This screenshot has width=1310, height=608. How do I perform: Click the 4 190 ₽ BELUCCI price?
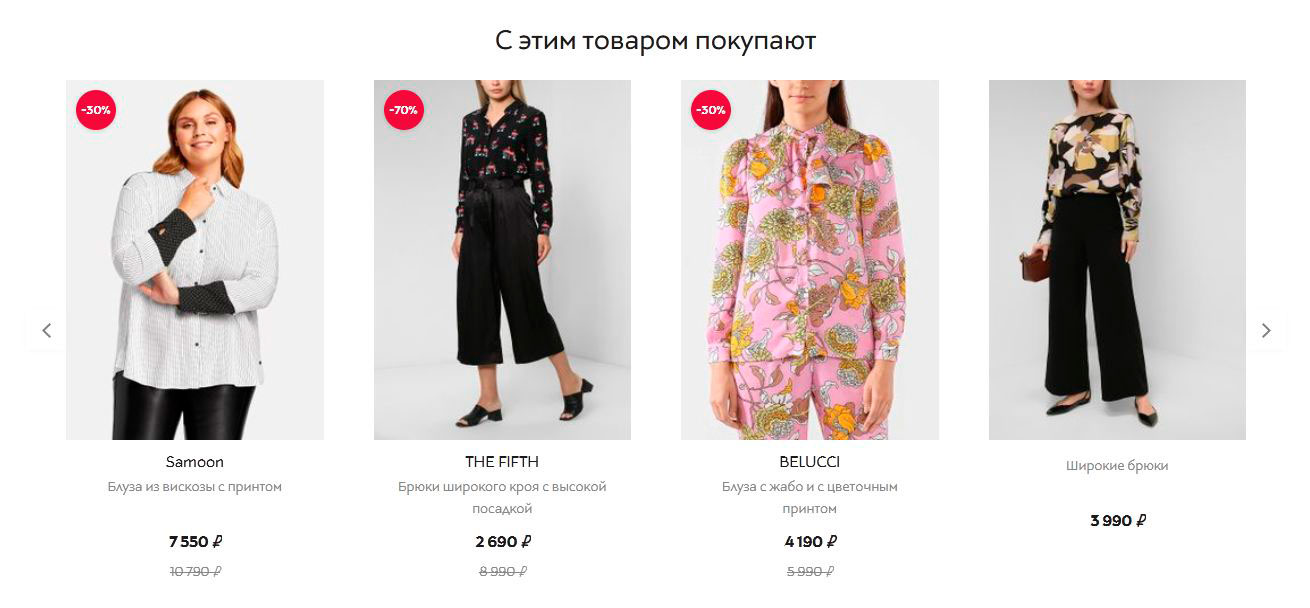coord(810,542)
